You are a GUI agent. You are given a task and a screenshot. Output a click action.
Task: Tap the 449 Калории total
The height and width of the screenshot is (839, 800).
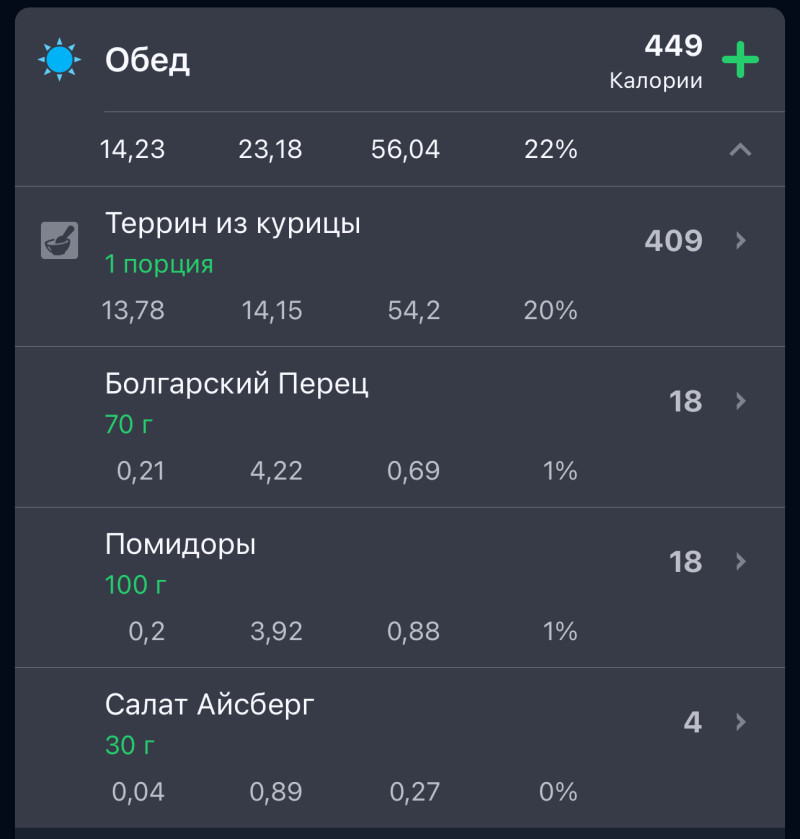tap(657, 62)
